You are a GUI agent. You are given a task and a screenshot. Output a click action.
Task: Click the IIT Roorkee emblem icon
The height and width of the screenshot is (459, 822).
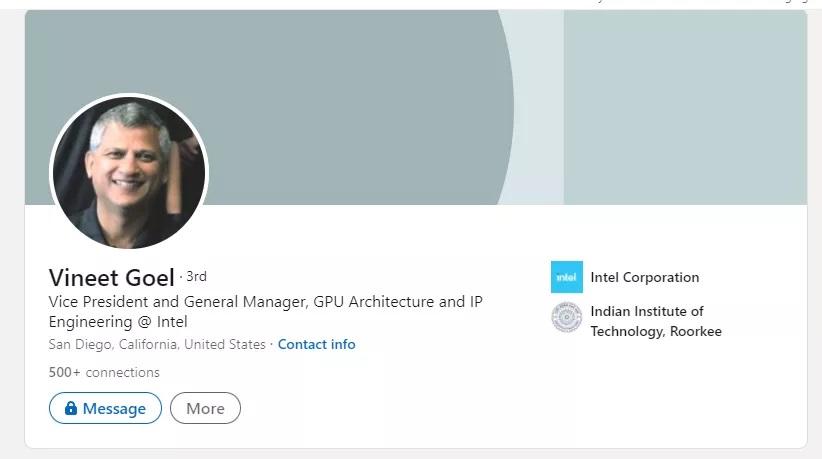point(566,318)
